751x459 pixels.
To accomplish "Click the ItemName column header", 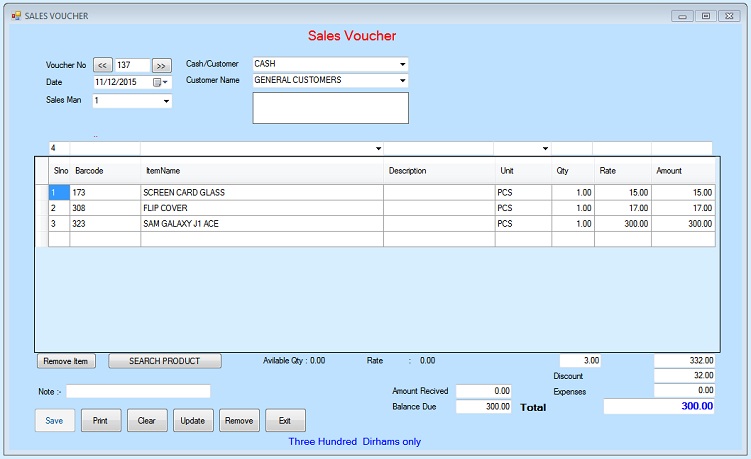I will pyautogui.click(x=162, y=171).
